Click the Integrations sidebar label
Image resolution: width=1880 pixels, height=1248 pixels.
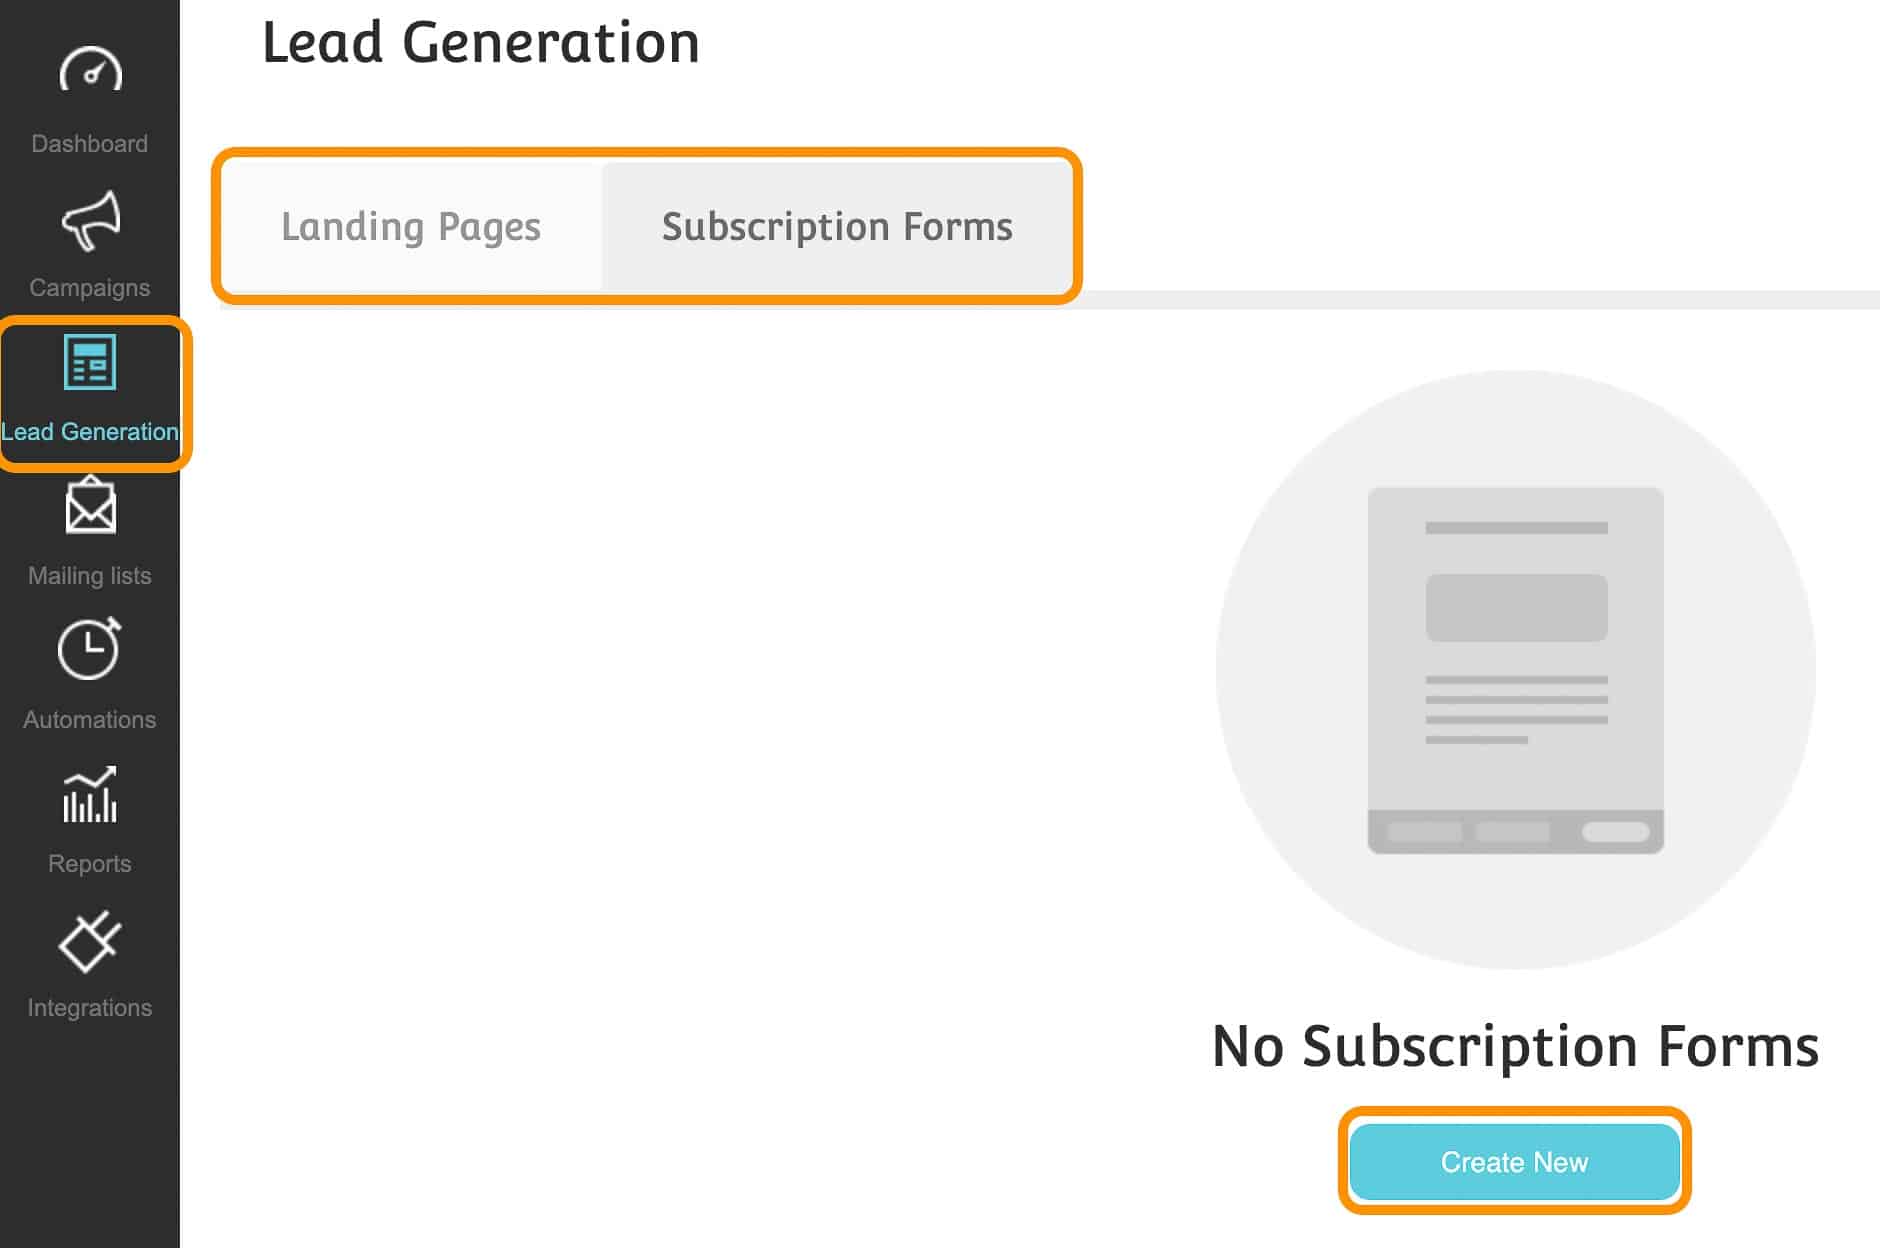pyautogui.click(x=90, y=1007)
